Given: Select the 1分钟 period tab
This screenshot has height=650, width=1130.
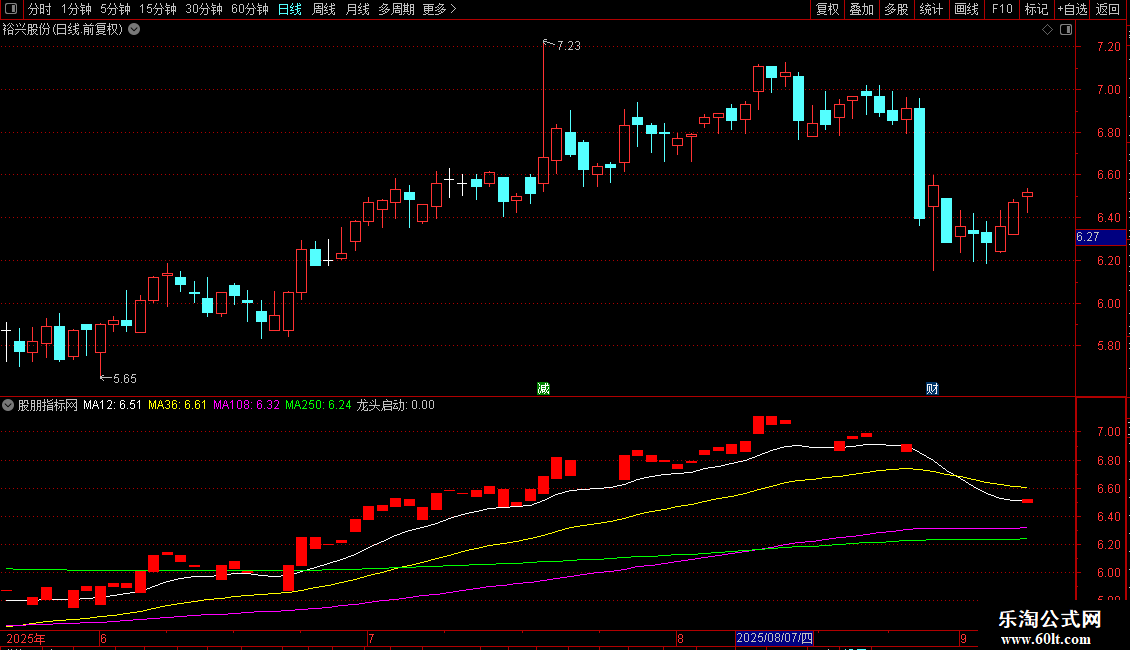Looking at the screenshot, I should 76,9.
